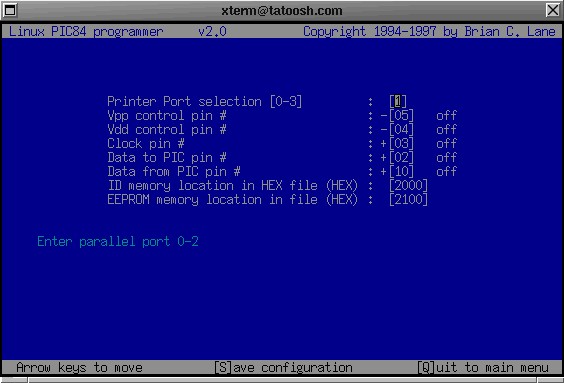Select the Vdd control pin field [04]

(401, 129)
